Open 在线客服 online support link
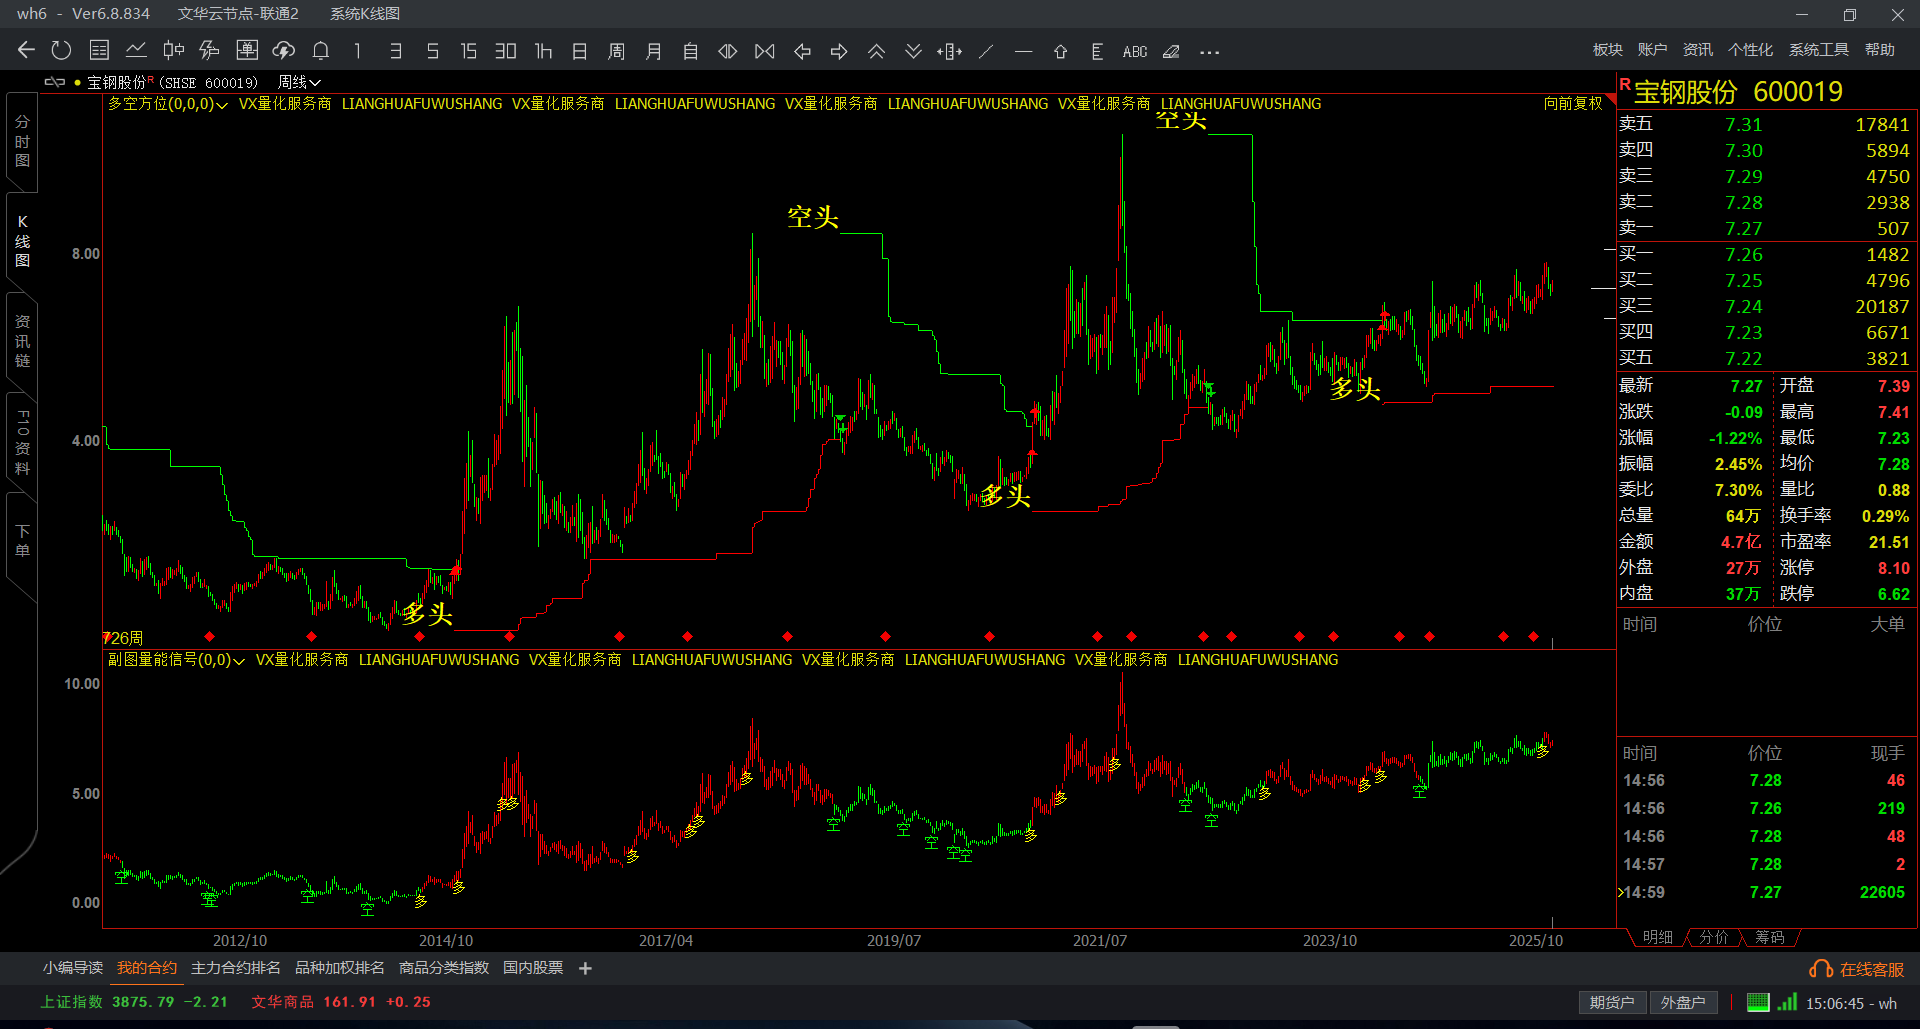Image resolution: width=1920 pixels, height=1029 pixels. tap(1858, 969)
